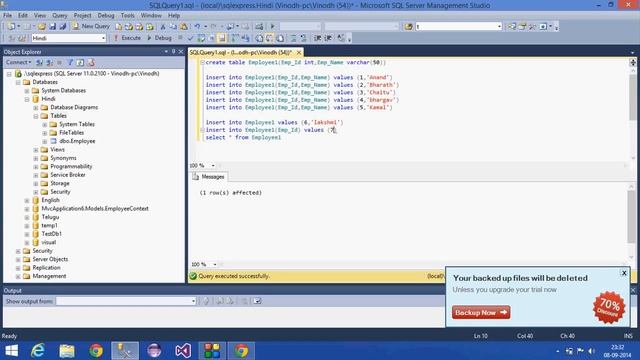Open Internet Explorer from taskbar

pos(38,351)
